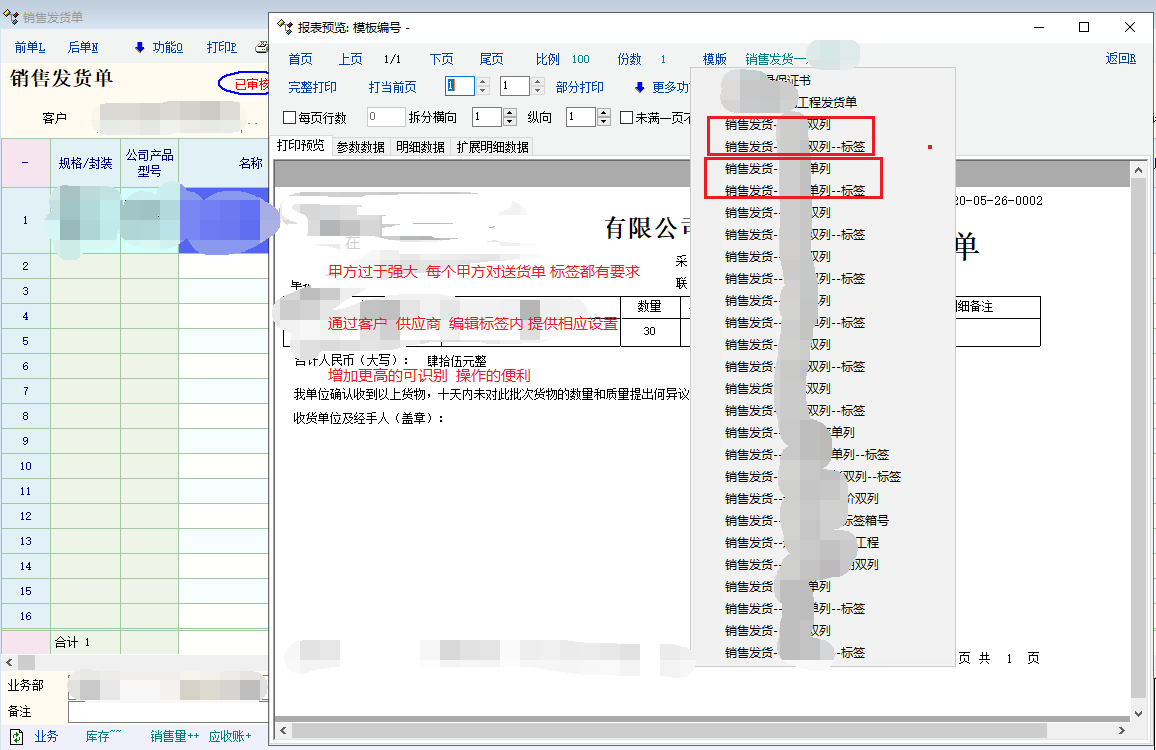This screenshot has height=750, width=1156.
Task: Enable the 每页行数 checkbox
Action: tap(290, 118)
